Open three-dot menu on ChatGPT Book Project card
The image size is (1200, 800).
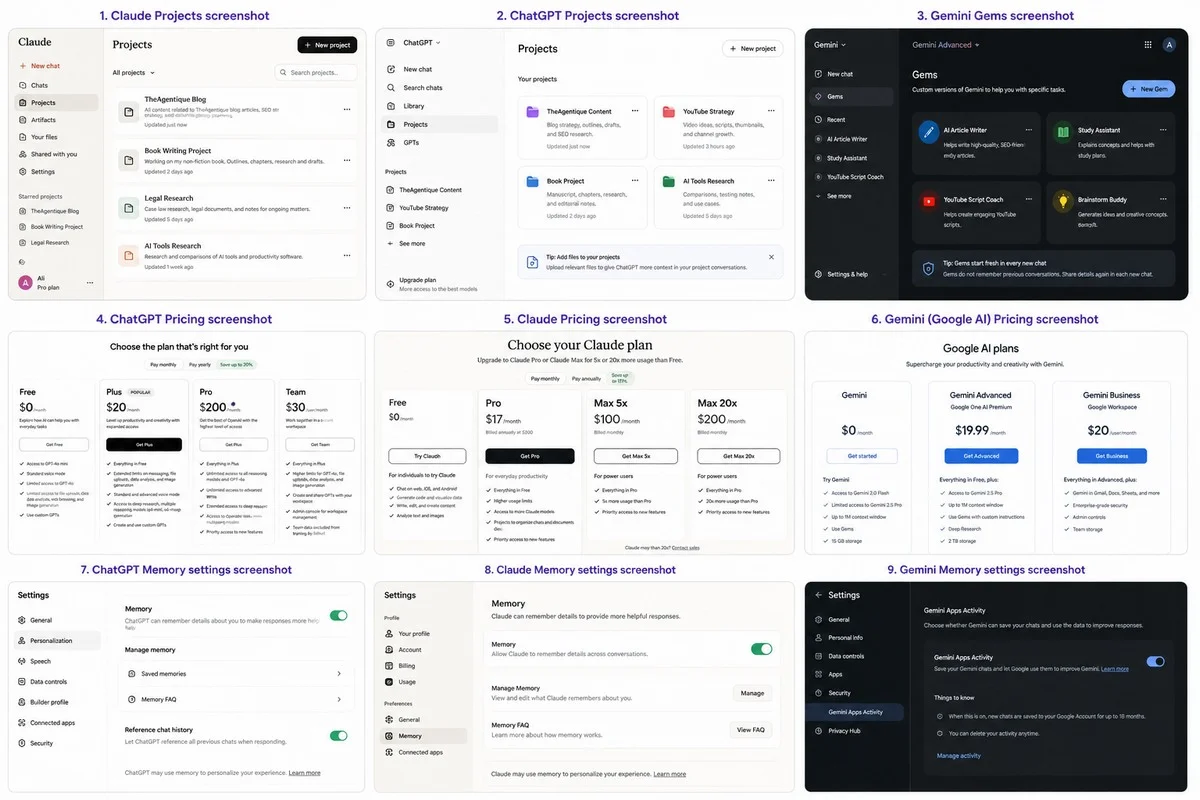[635, 181]
